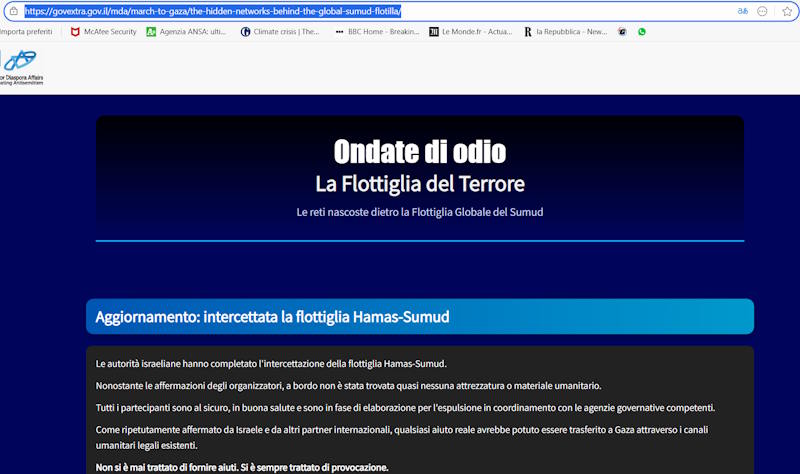Image resolution: width=800 pixels, height=474 pixels.
Task: Open the BBC Home bookmark
Action: click(x=376, y=32)
